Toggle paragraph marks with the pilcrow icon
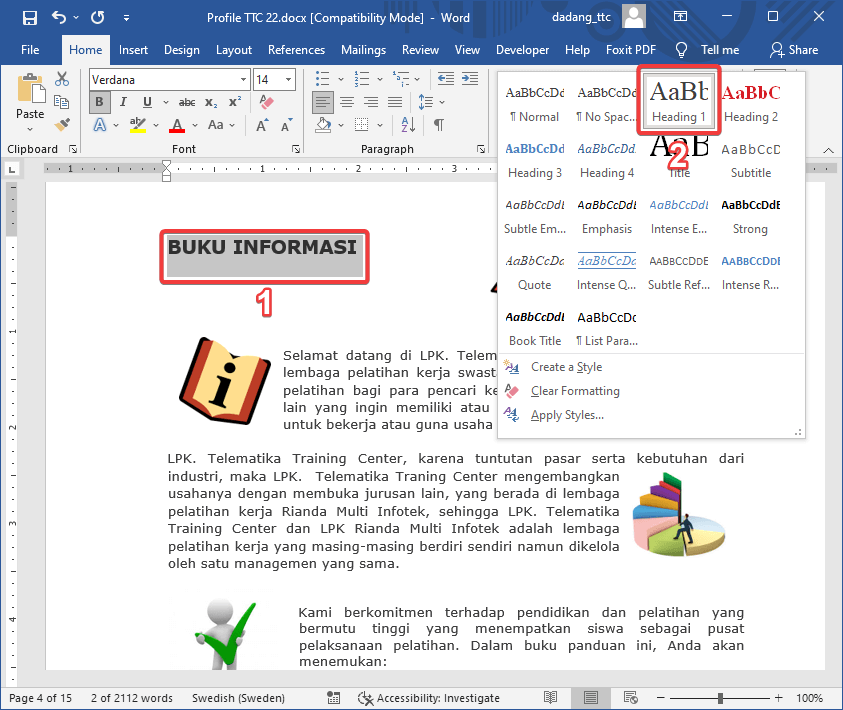The width and height of the screenshot is (843, 710). pyautogui.click(x=439, y=124)
